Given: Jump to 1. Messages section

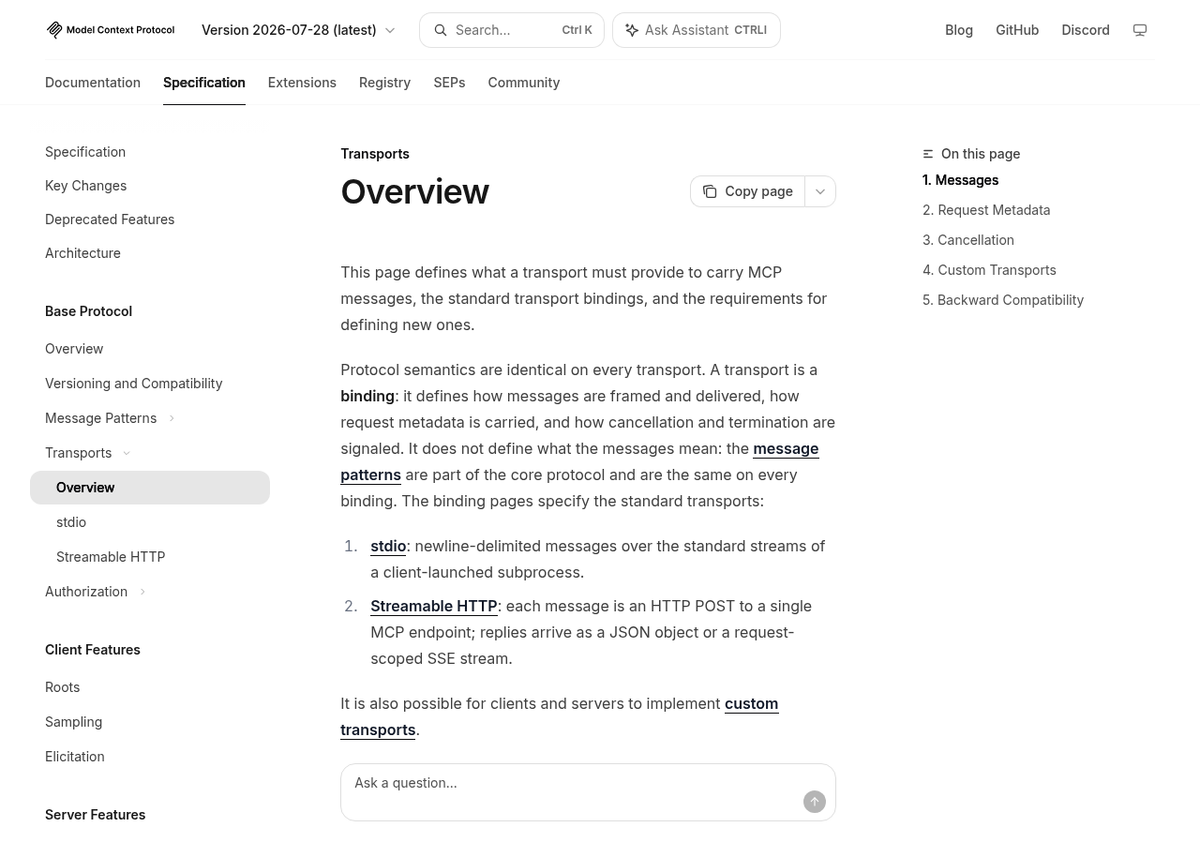Looking at the screenshot, I should click(961, 180).
